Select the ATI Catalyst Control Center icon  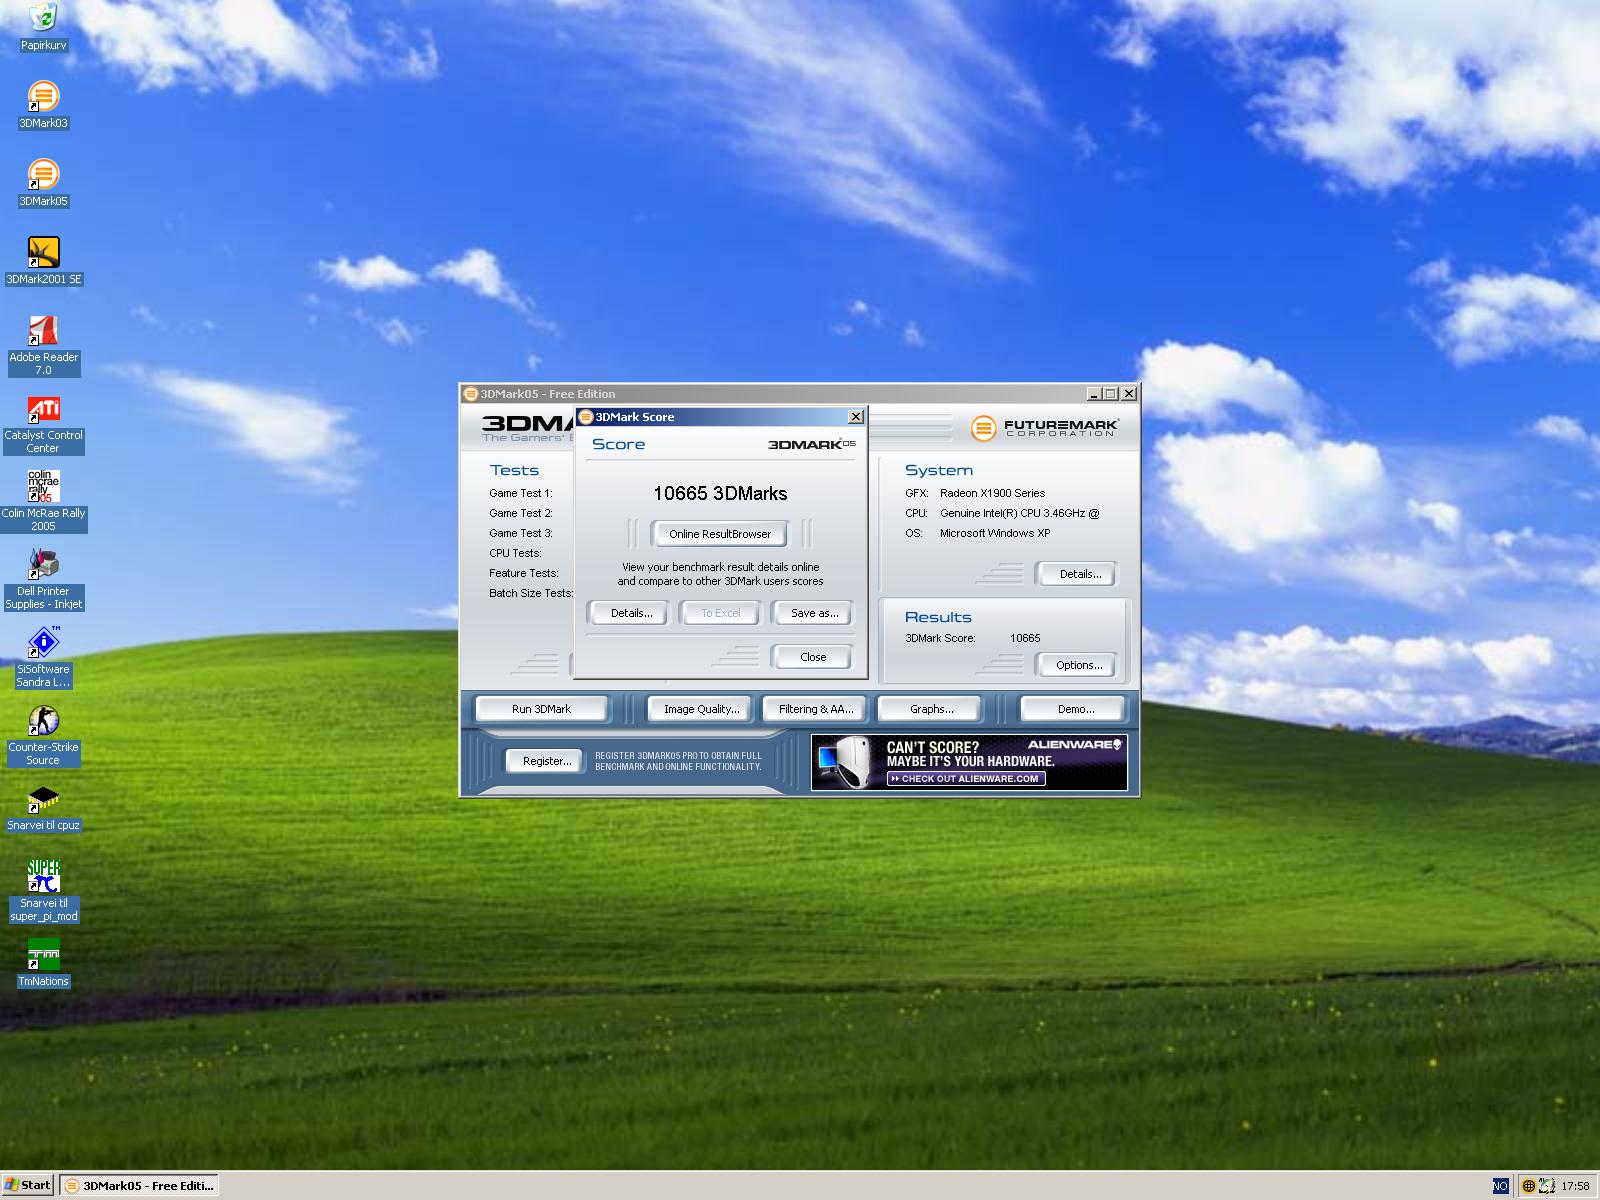(43, 423)
